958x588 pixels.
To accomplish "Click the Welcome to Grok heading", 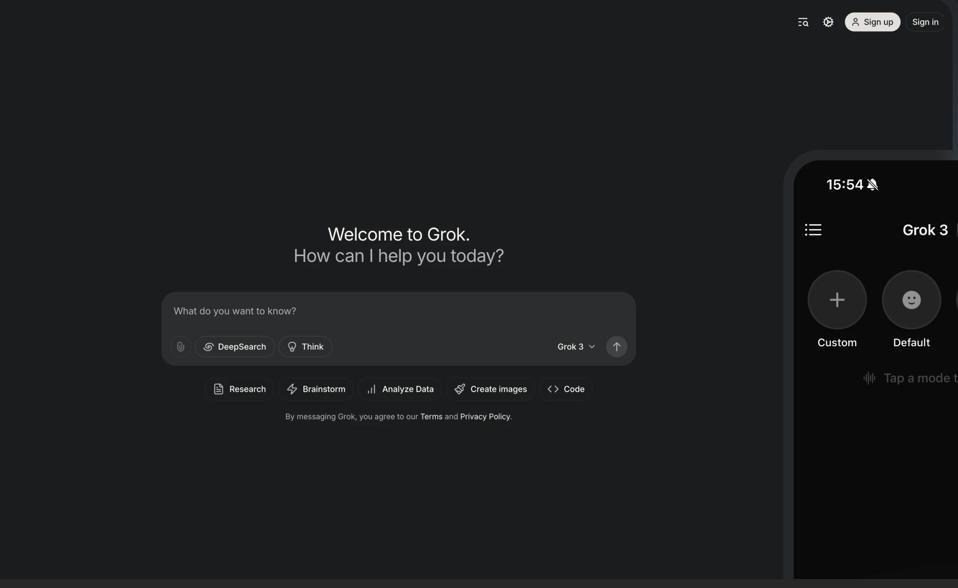I will pyautogui.click(x=398, y=234).
